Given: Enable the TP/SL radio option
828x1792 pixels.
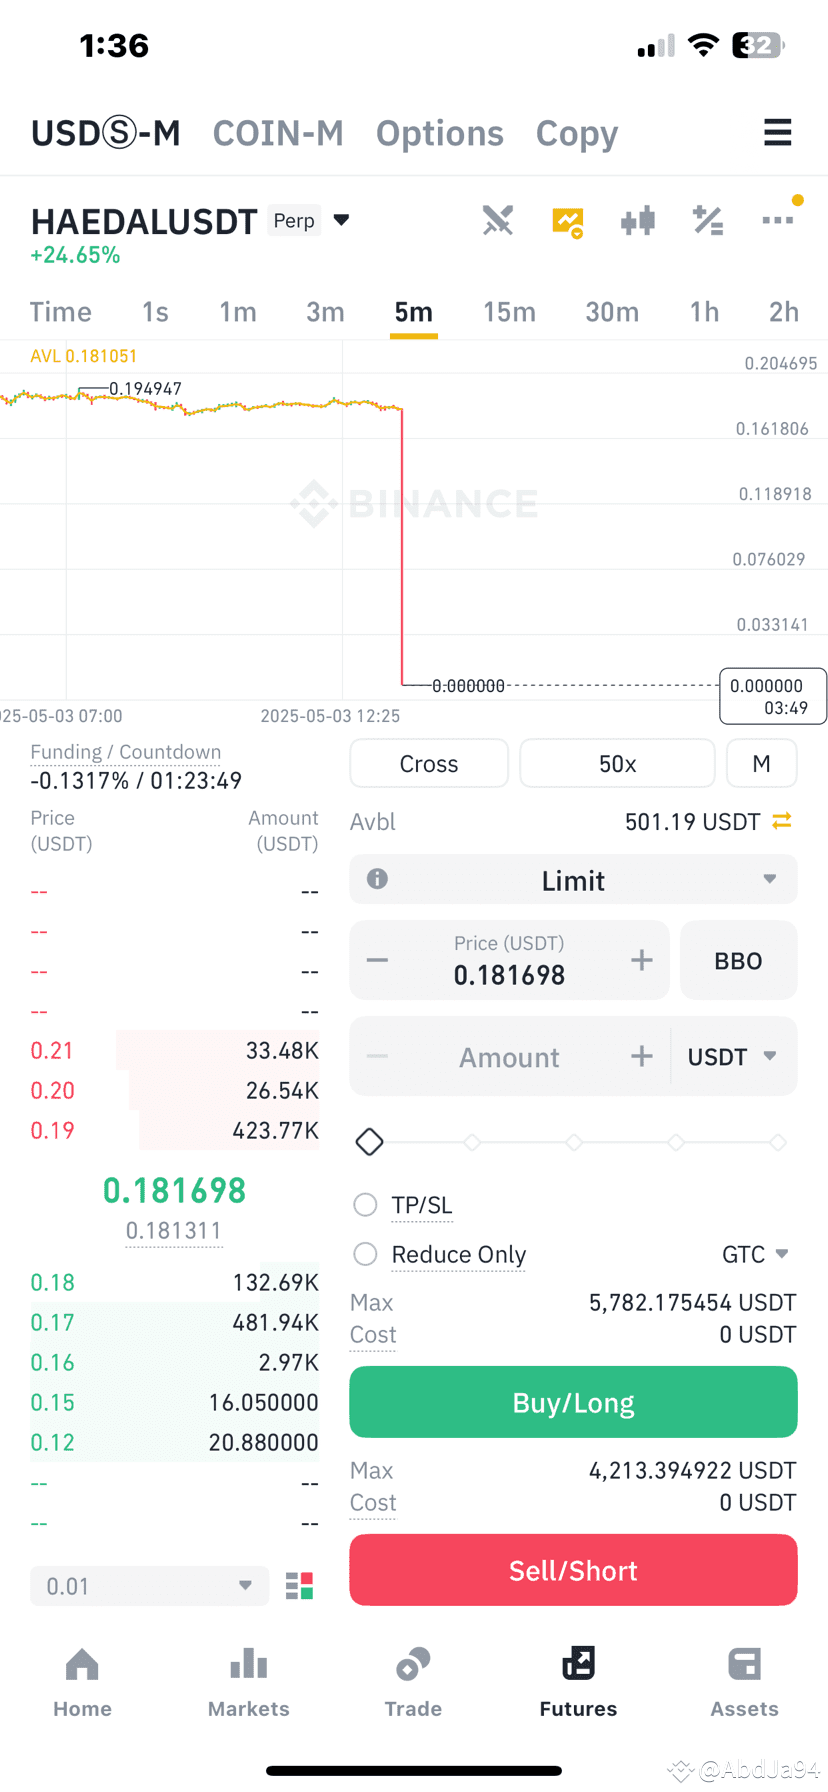Looking at the screenshot, I should (365, 1205).
